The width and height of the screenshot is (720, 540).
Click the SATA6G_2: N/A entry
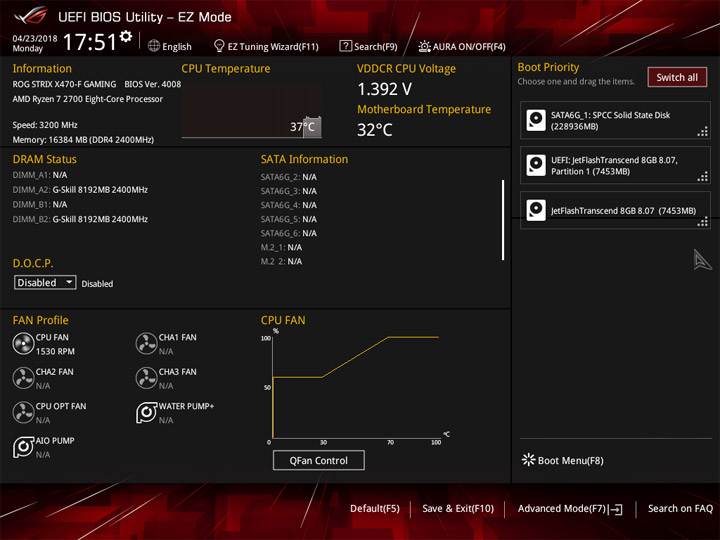point(289,177)
